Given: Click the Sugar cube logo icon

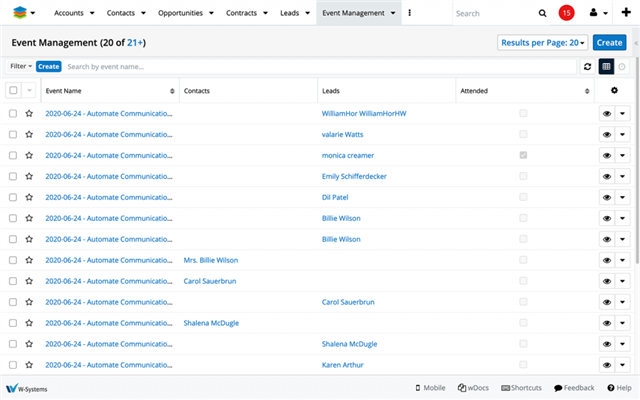Looking at the screenshot, I should tap(20, 13).
